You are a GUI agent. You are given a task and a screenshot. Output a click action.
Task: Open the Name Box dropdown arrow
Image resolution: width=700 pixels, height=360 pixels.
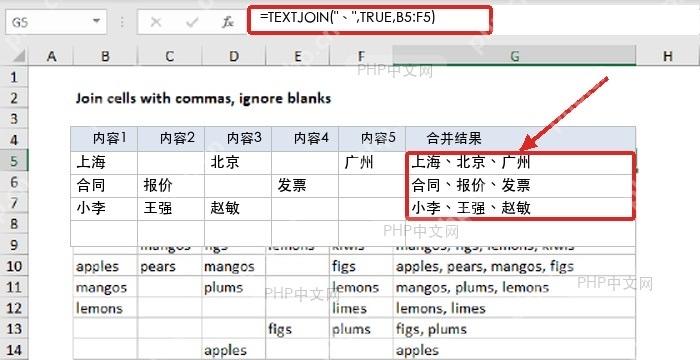pyautogui.click(x=96, y=21)
